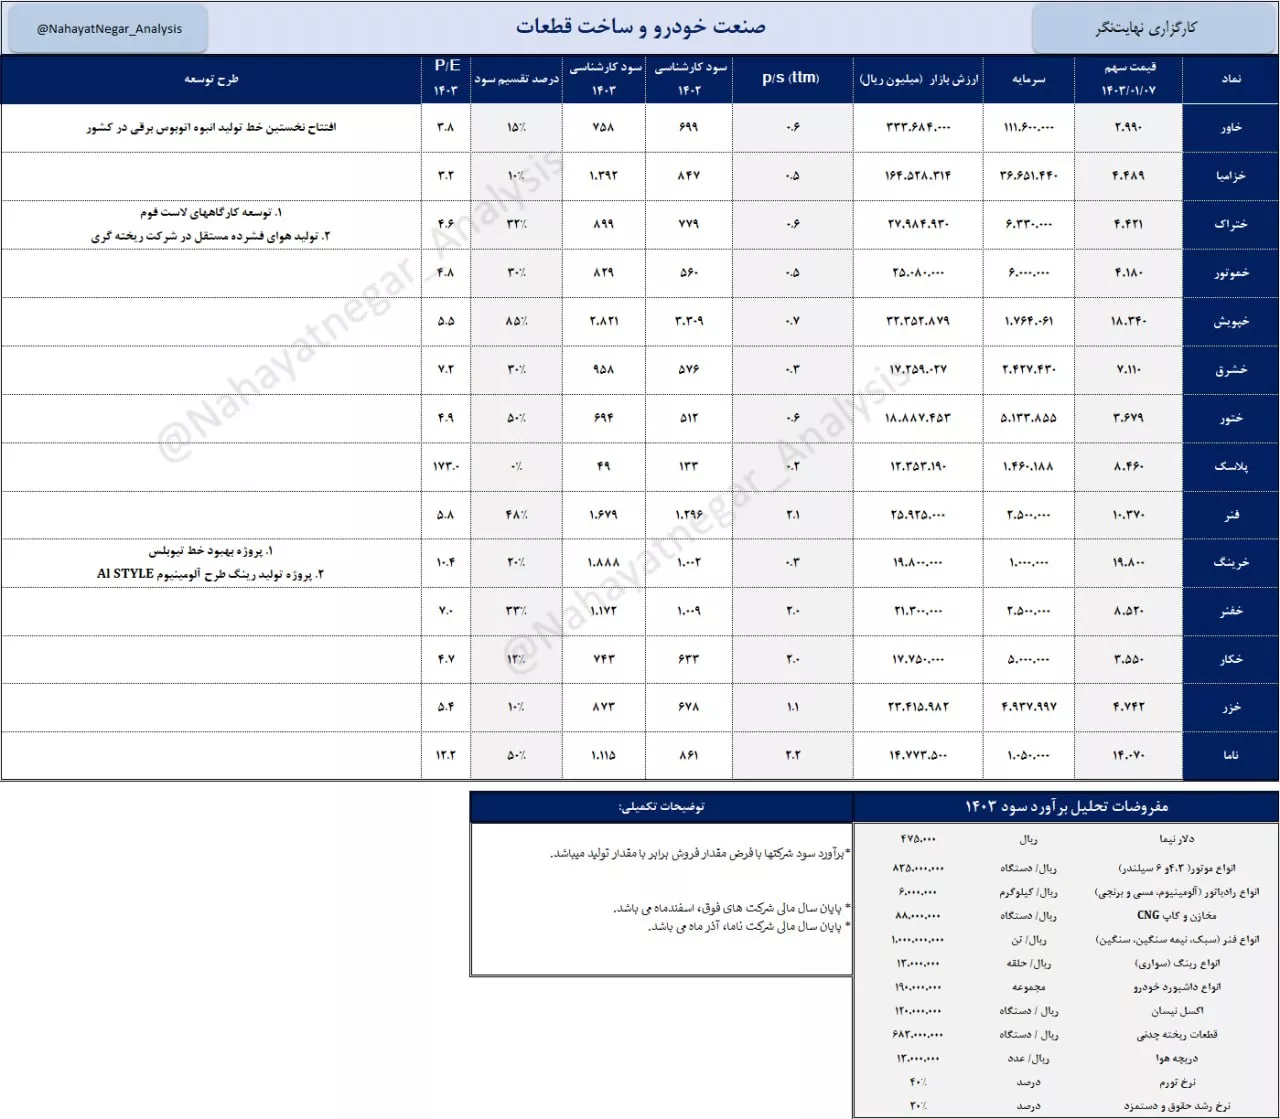Viewport: 1280px width, 1119px height.
Task: Select the 'قیمت سهم' column header
Action: coord(1128,79)
